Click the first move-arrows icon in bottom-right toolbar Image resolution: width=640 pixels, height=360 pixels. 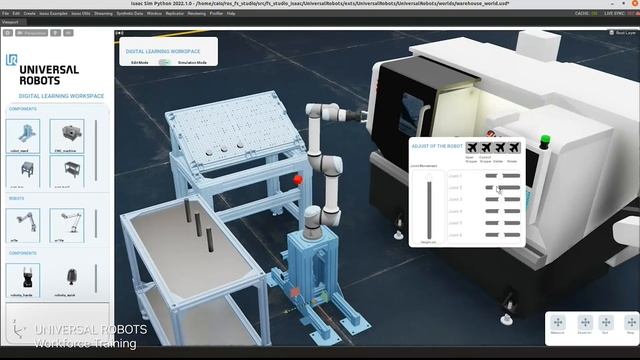tap(558, 322)
